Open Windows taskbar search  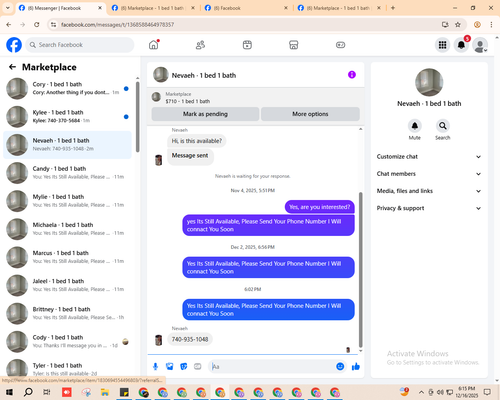pyautogui.click(x=28, y=392)
